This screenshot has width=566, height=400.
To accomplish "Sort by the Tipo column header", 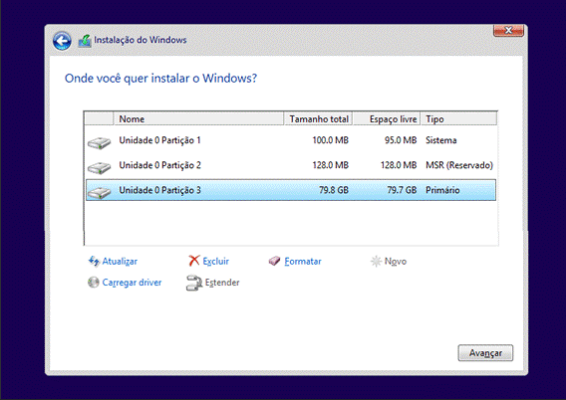I will (459, 119).
